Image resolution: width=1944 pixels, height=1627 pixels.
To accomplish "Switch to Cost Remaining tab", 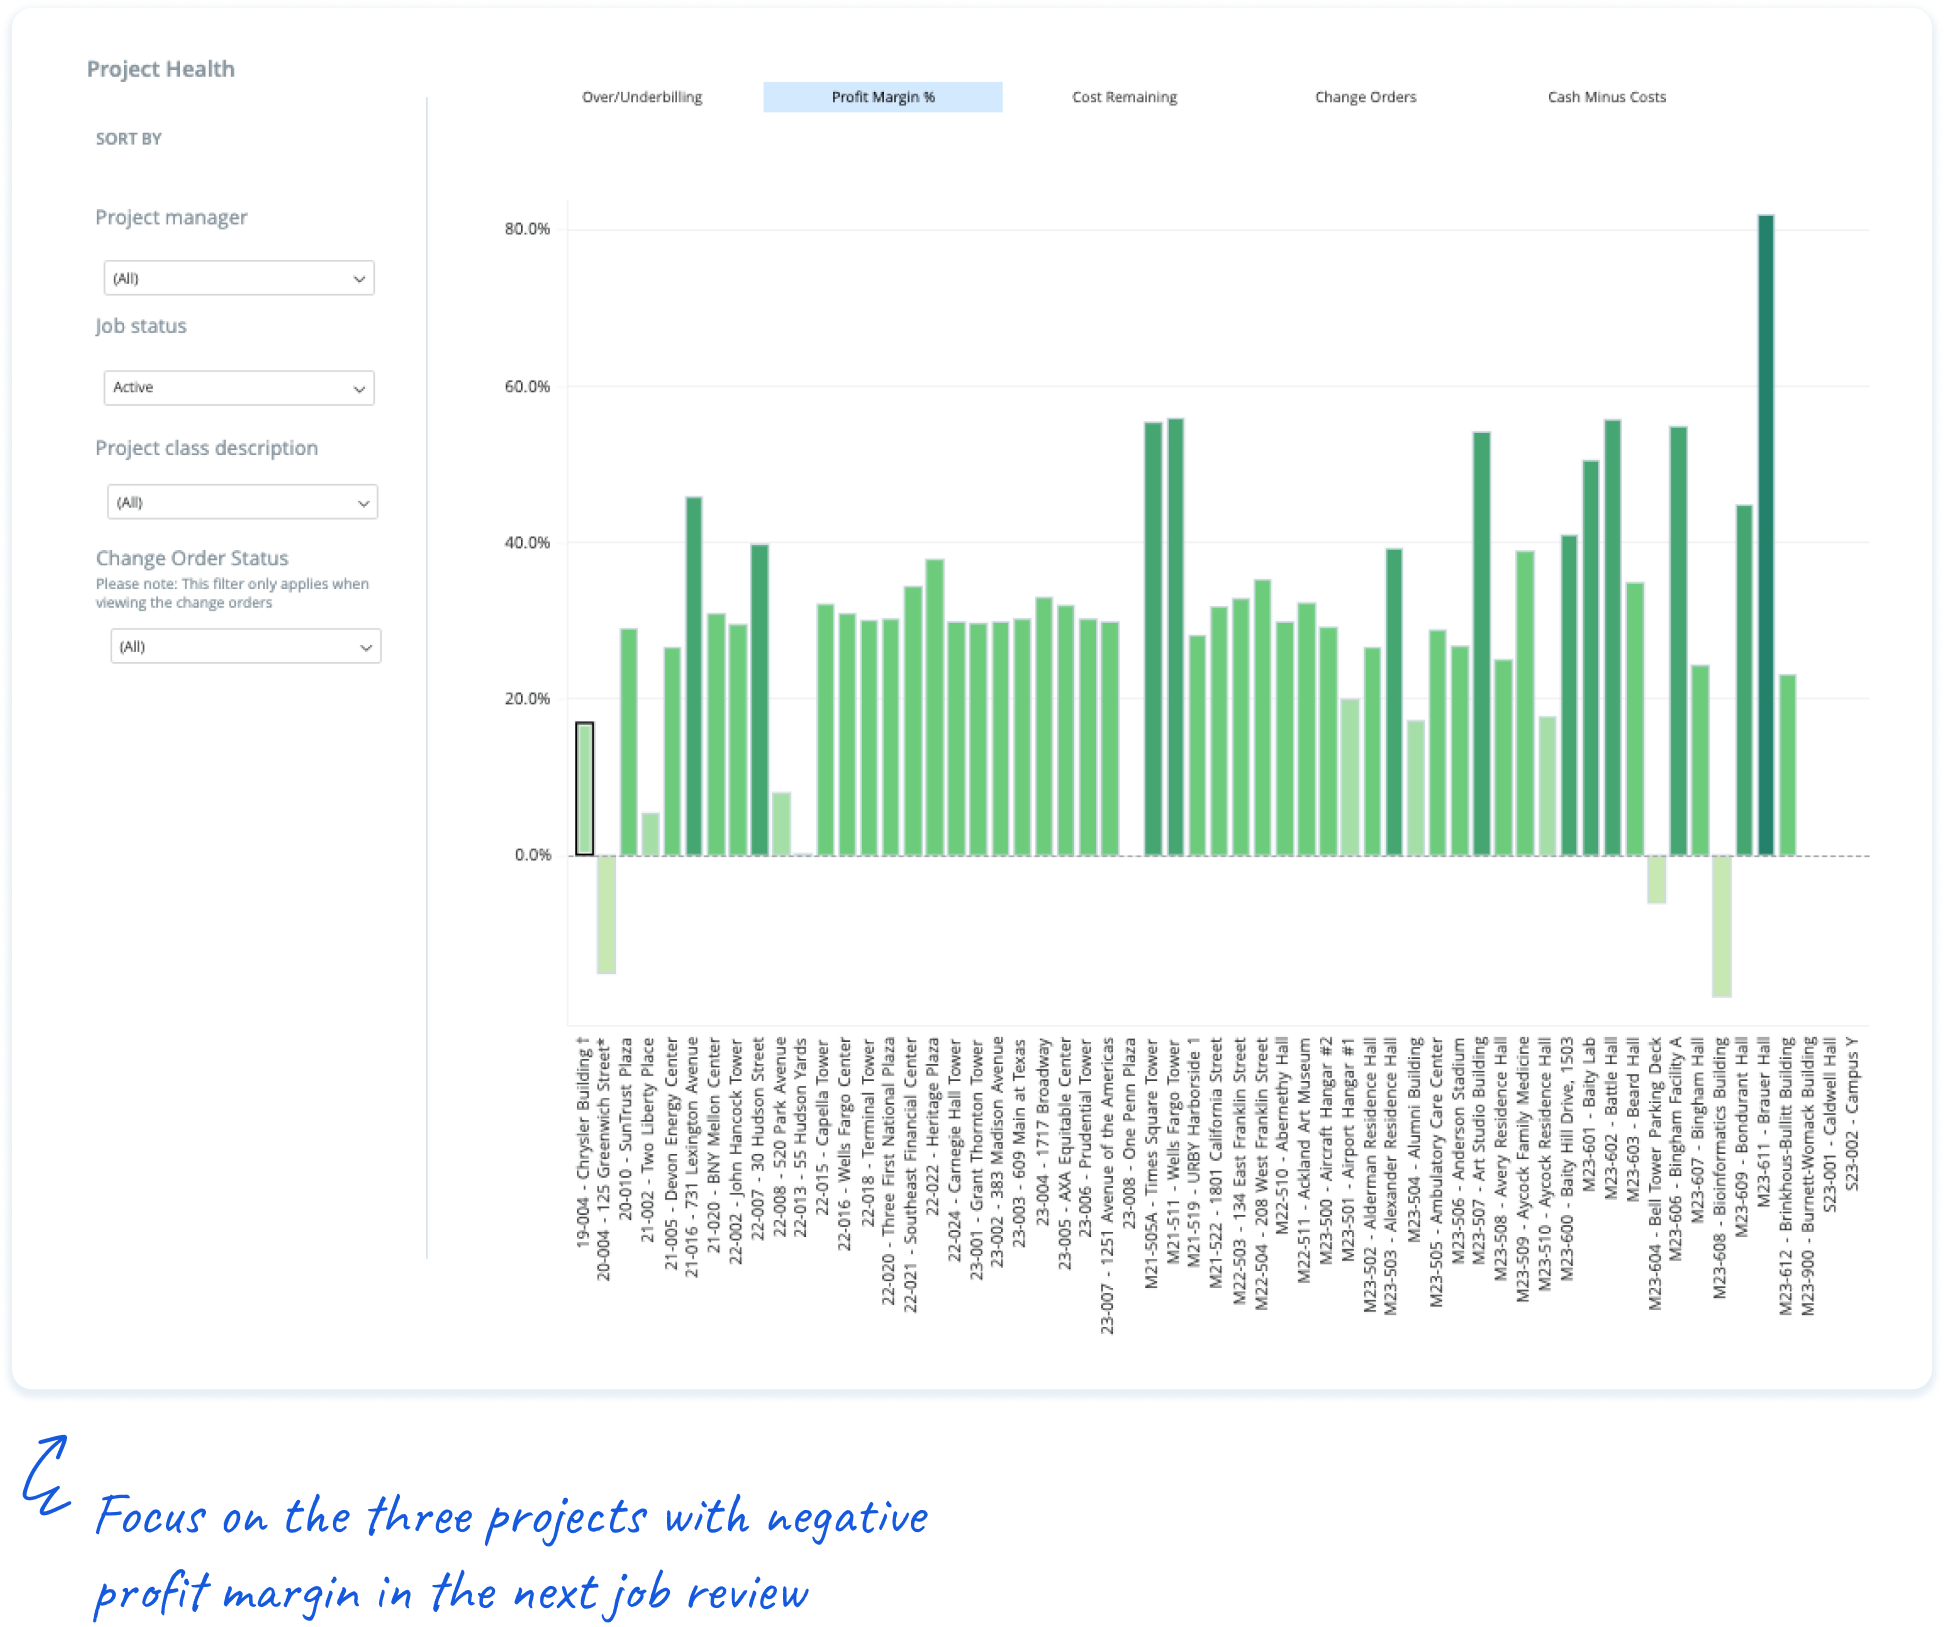I will click(1124, 97).
